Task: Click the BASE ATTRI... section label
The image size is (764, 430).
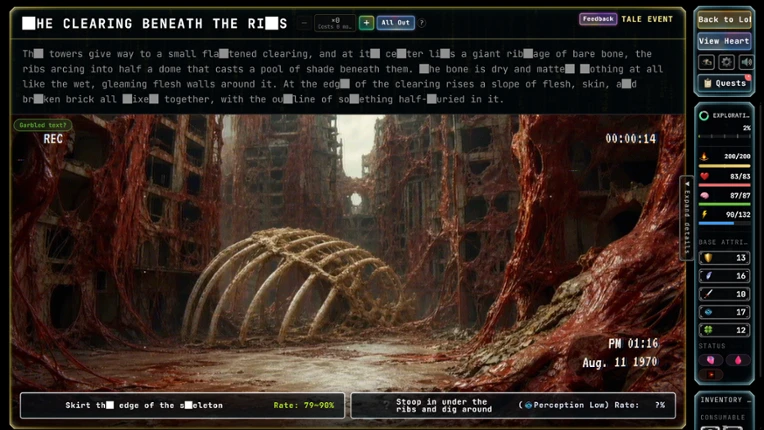Action: (x=723, y=242)
